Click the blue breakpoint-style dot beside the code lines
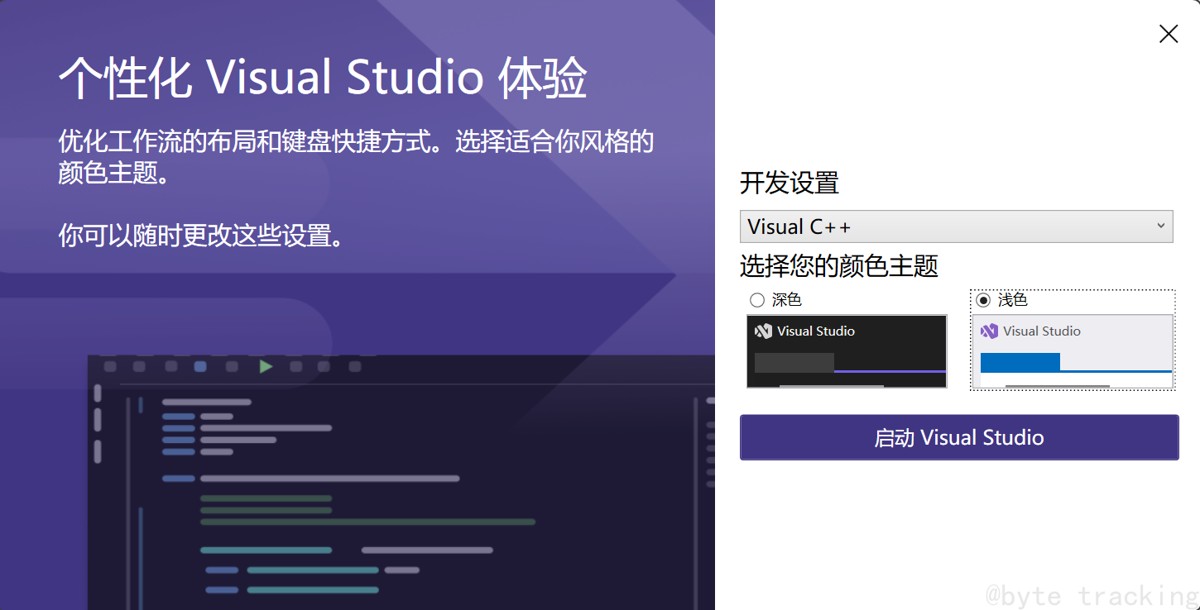 point(140,406)
